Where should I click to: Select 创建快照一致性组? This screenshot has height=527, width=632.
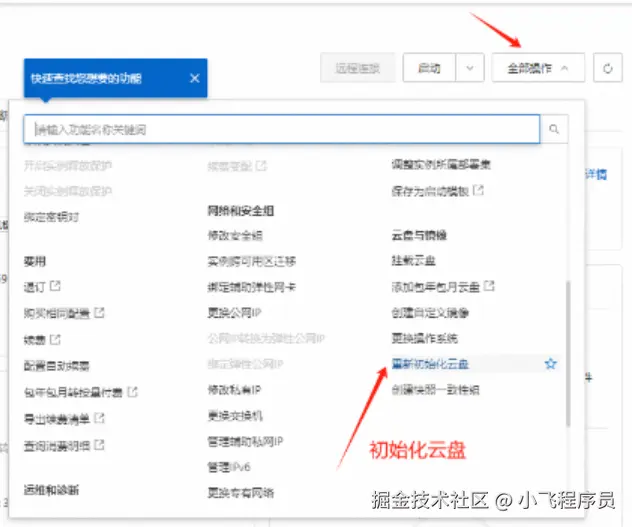click(435, 390)
